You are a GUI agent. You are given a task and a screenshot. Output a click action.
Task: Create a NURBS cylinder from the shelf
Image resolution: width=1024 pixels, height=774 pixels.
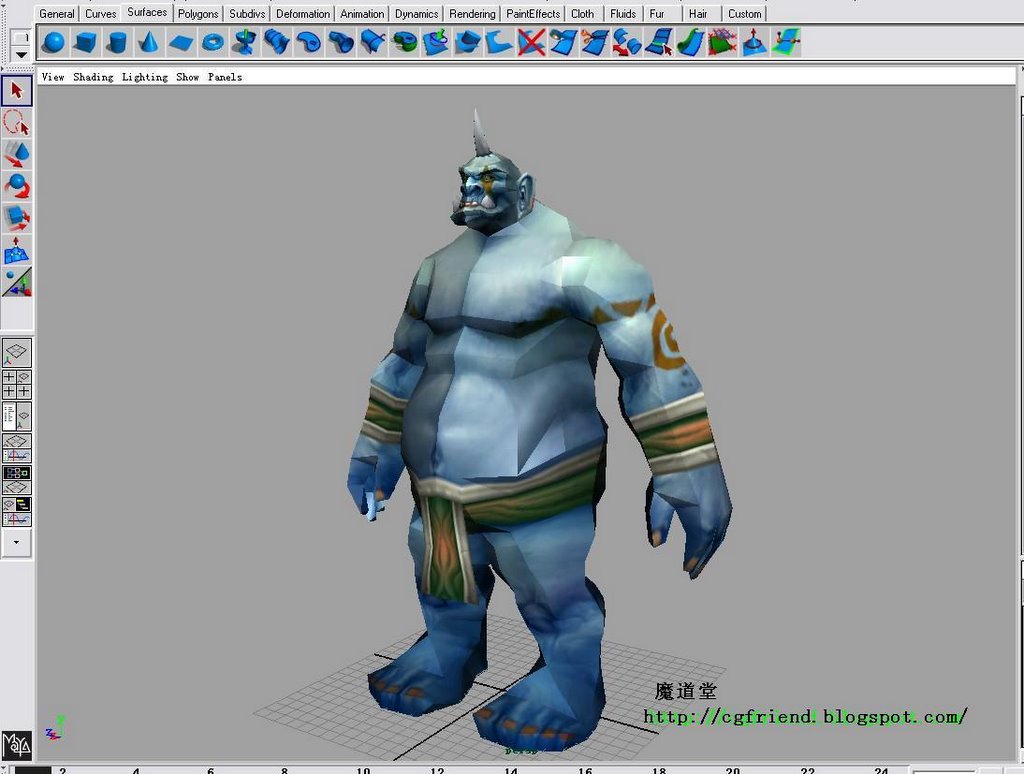click(117, 42)
